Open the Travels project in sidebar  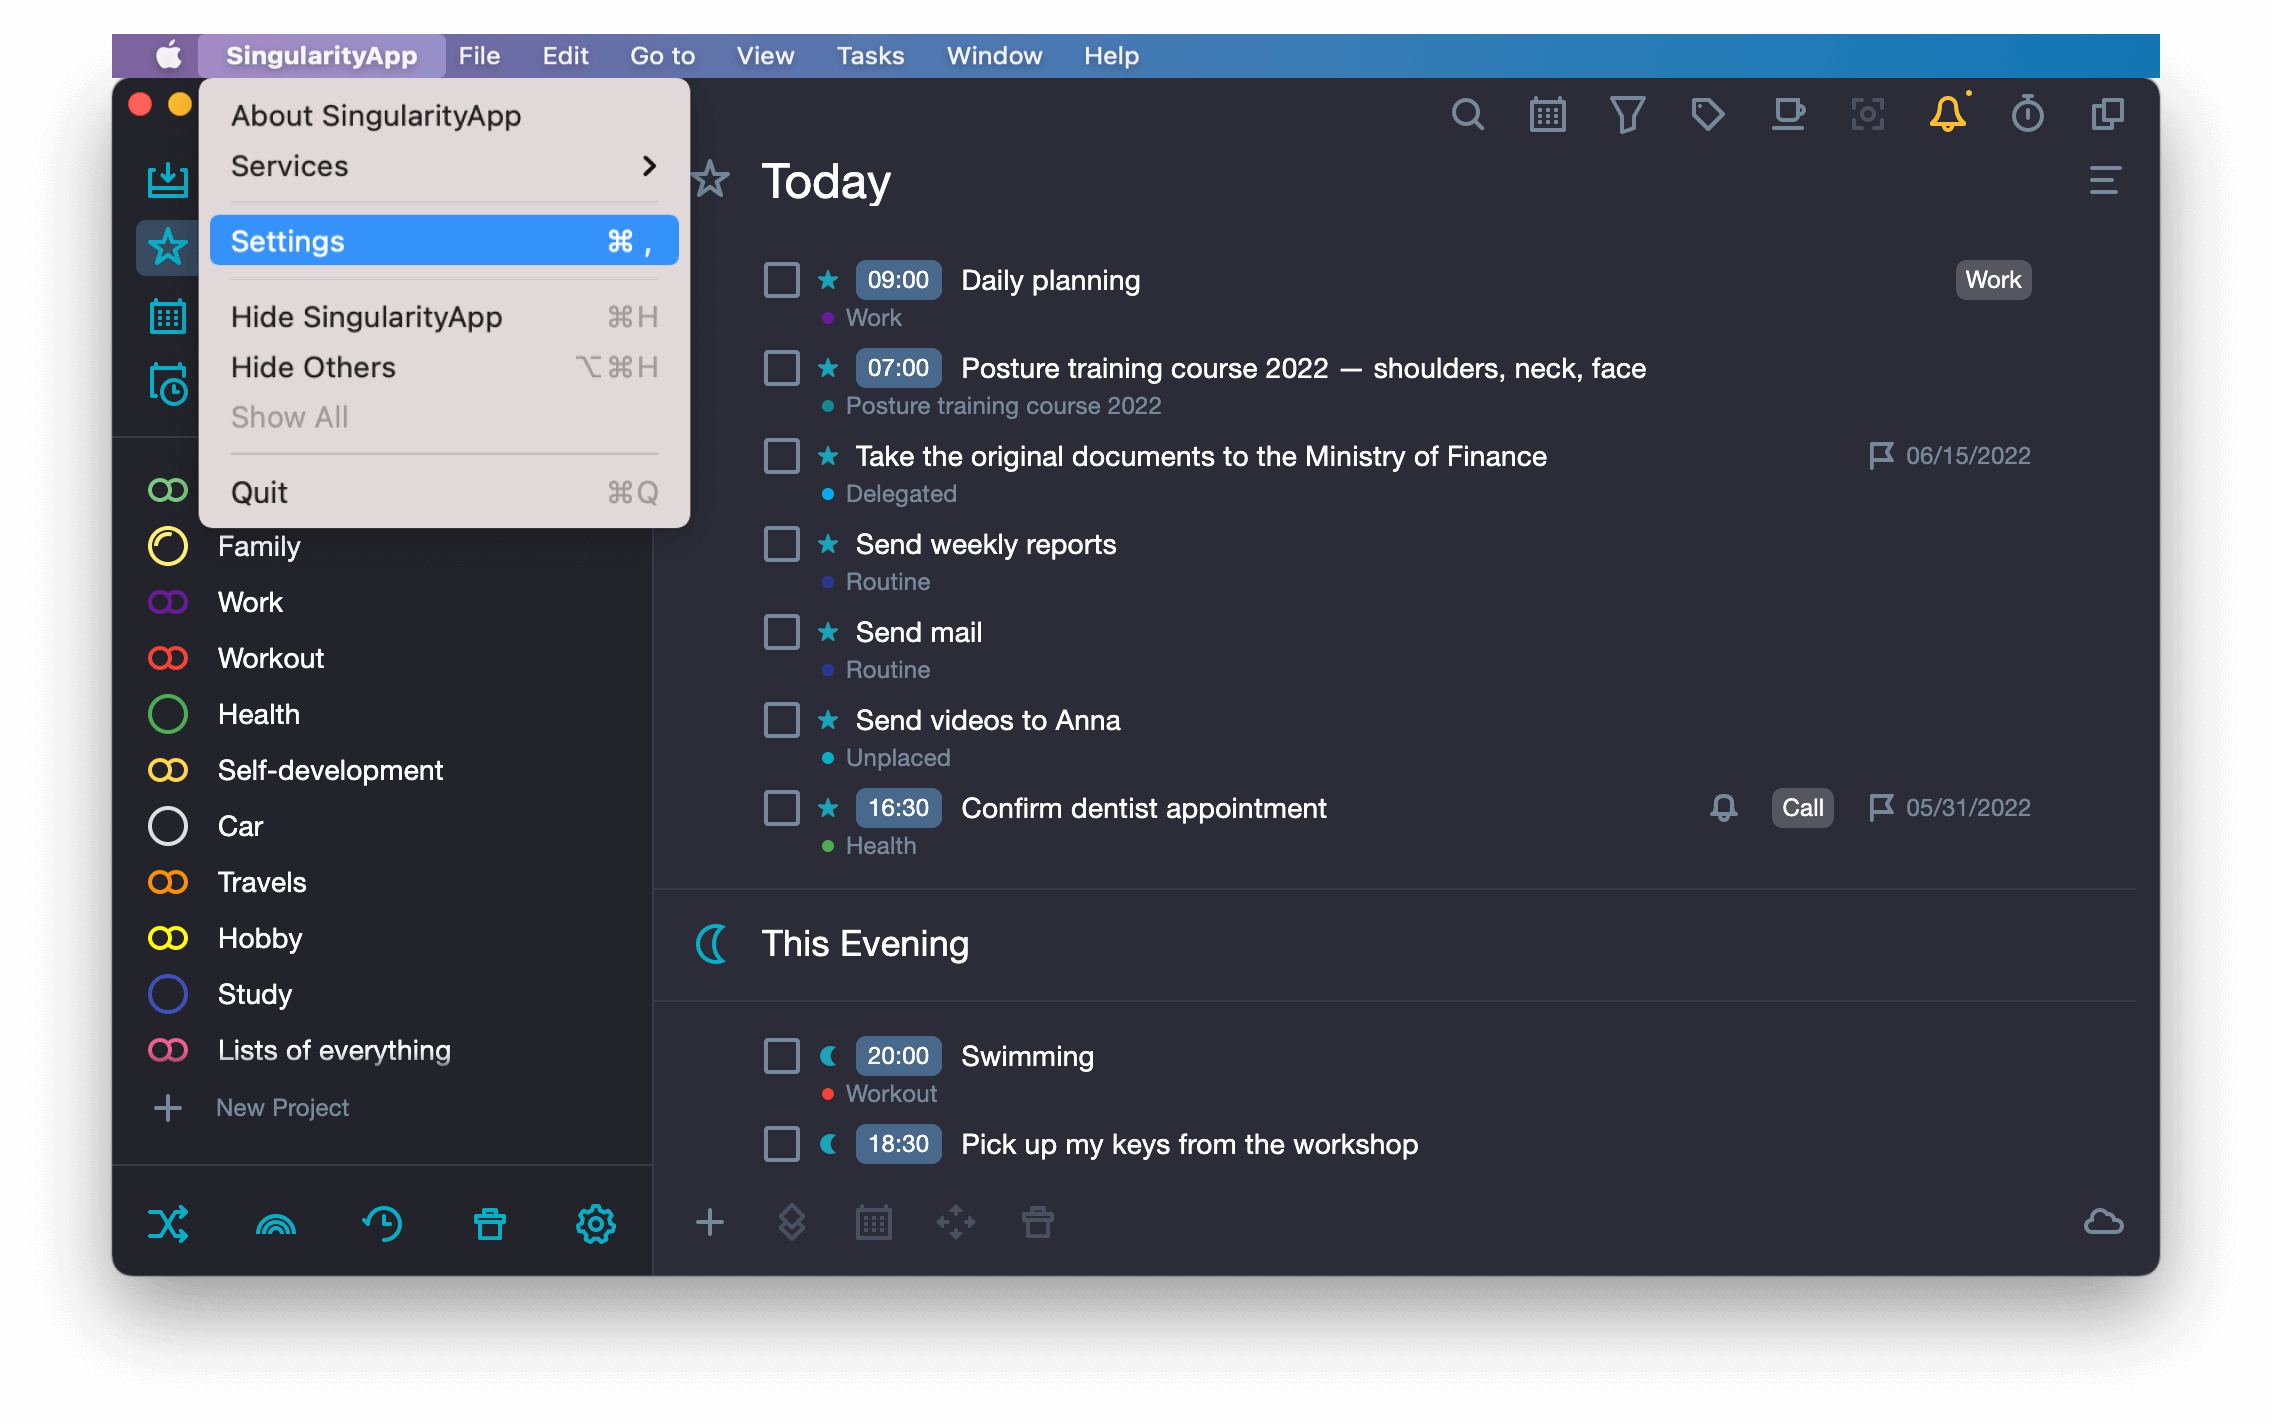click(x=262, y=883)
